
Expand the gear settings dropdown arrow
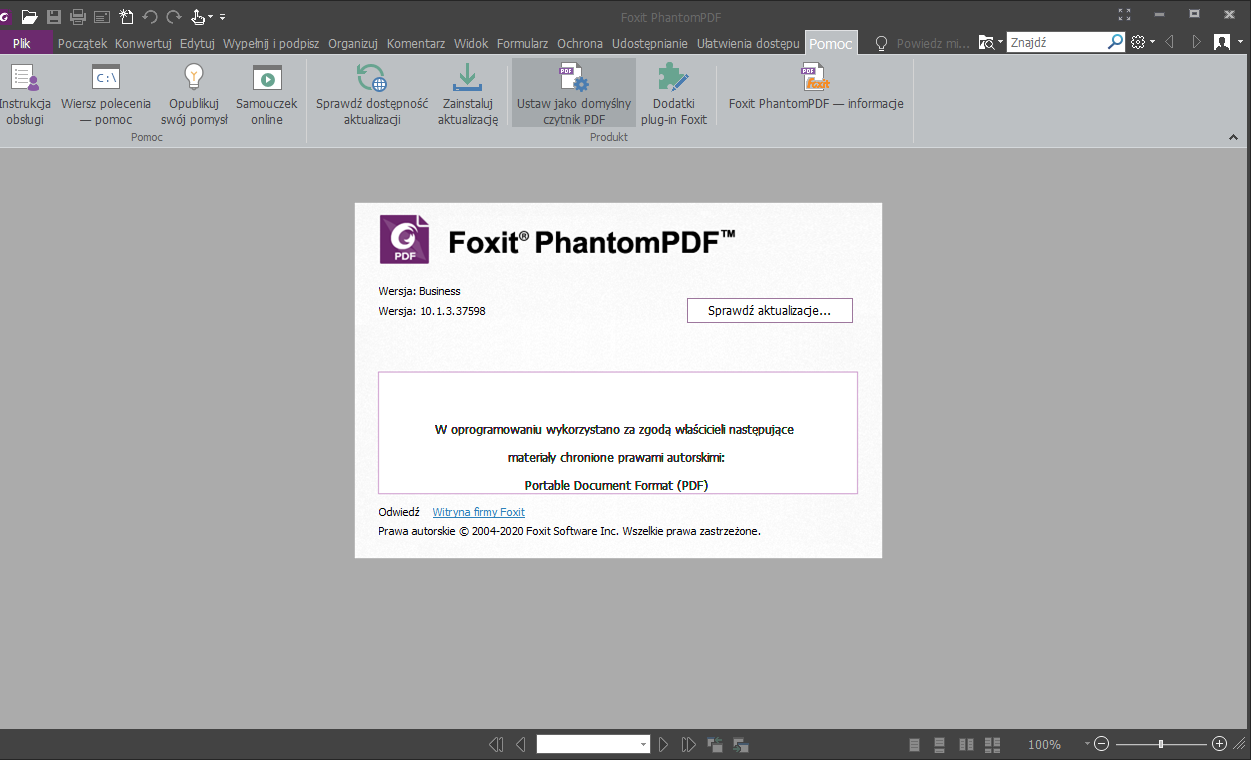[x=1152, y=42]
